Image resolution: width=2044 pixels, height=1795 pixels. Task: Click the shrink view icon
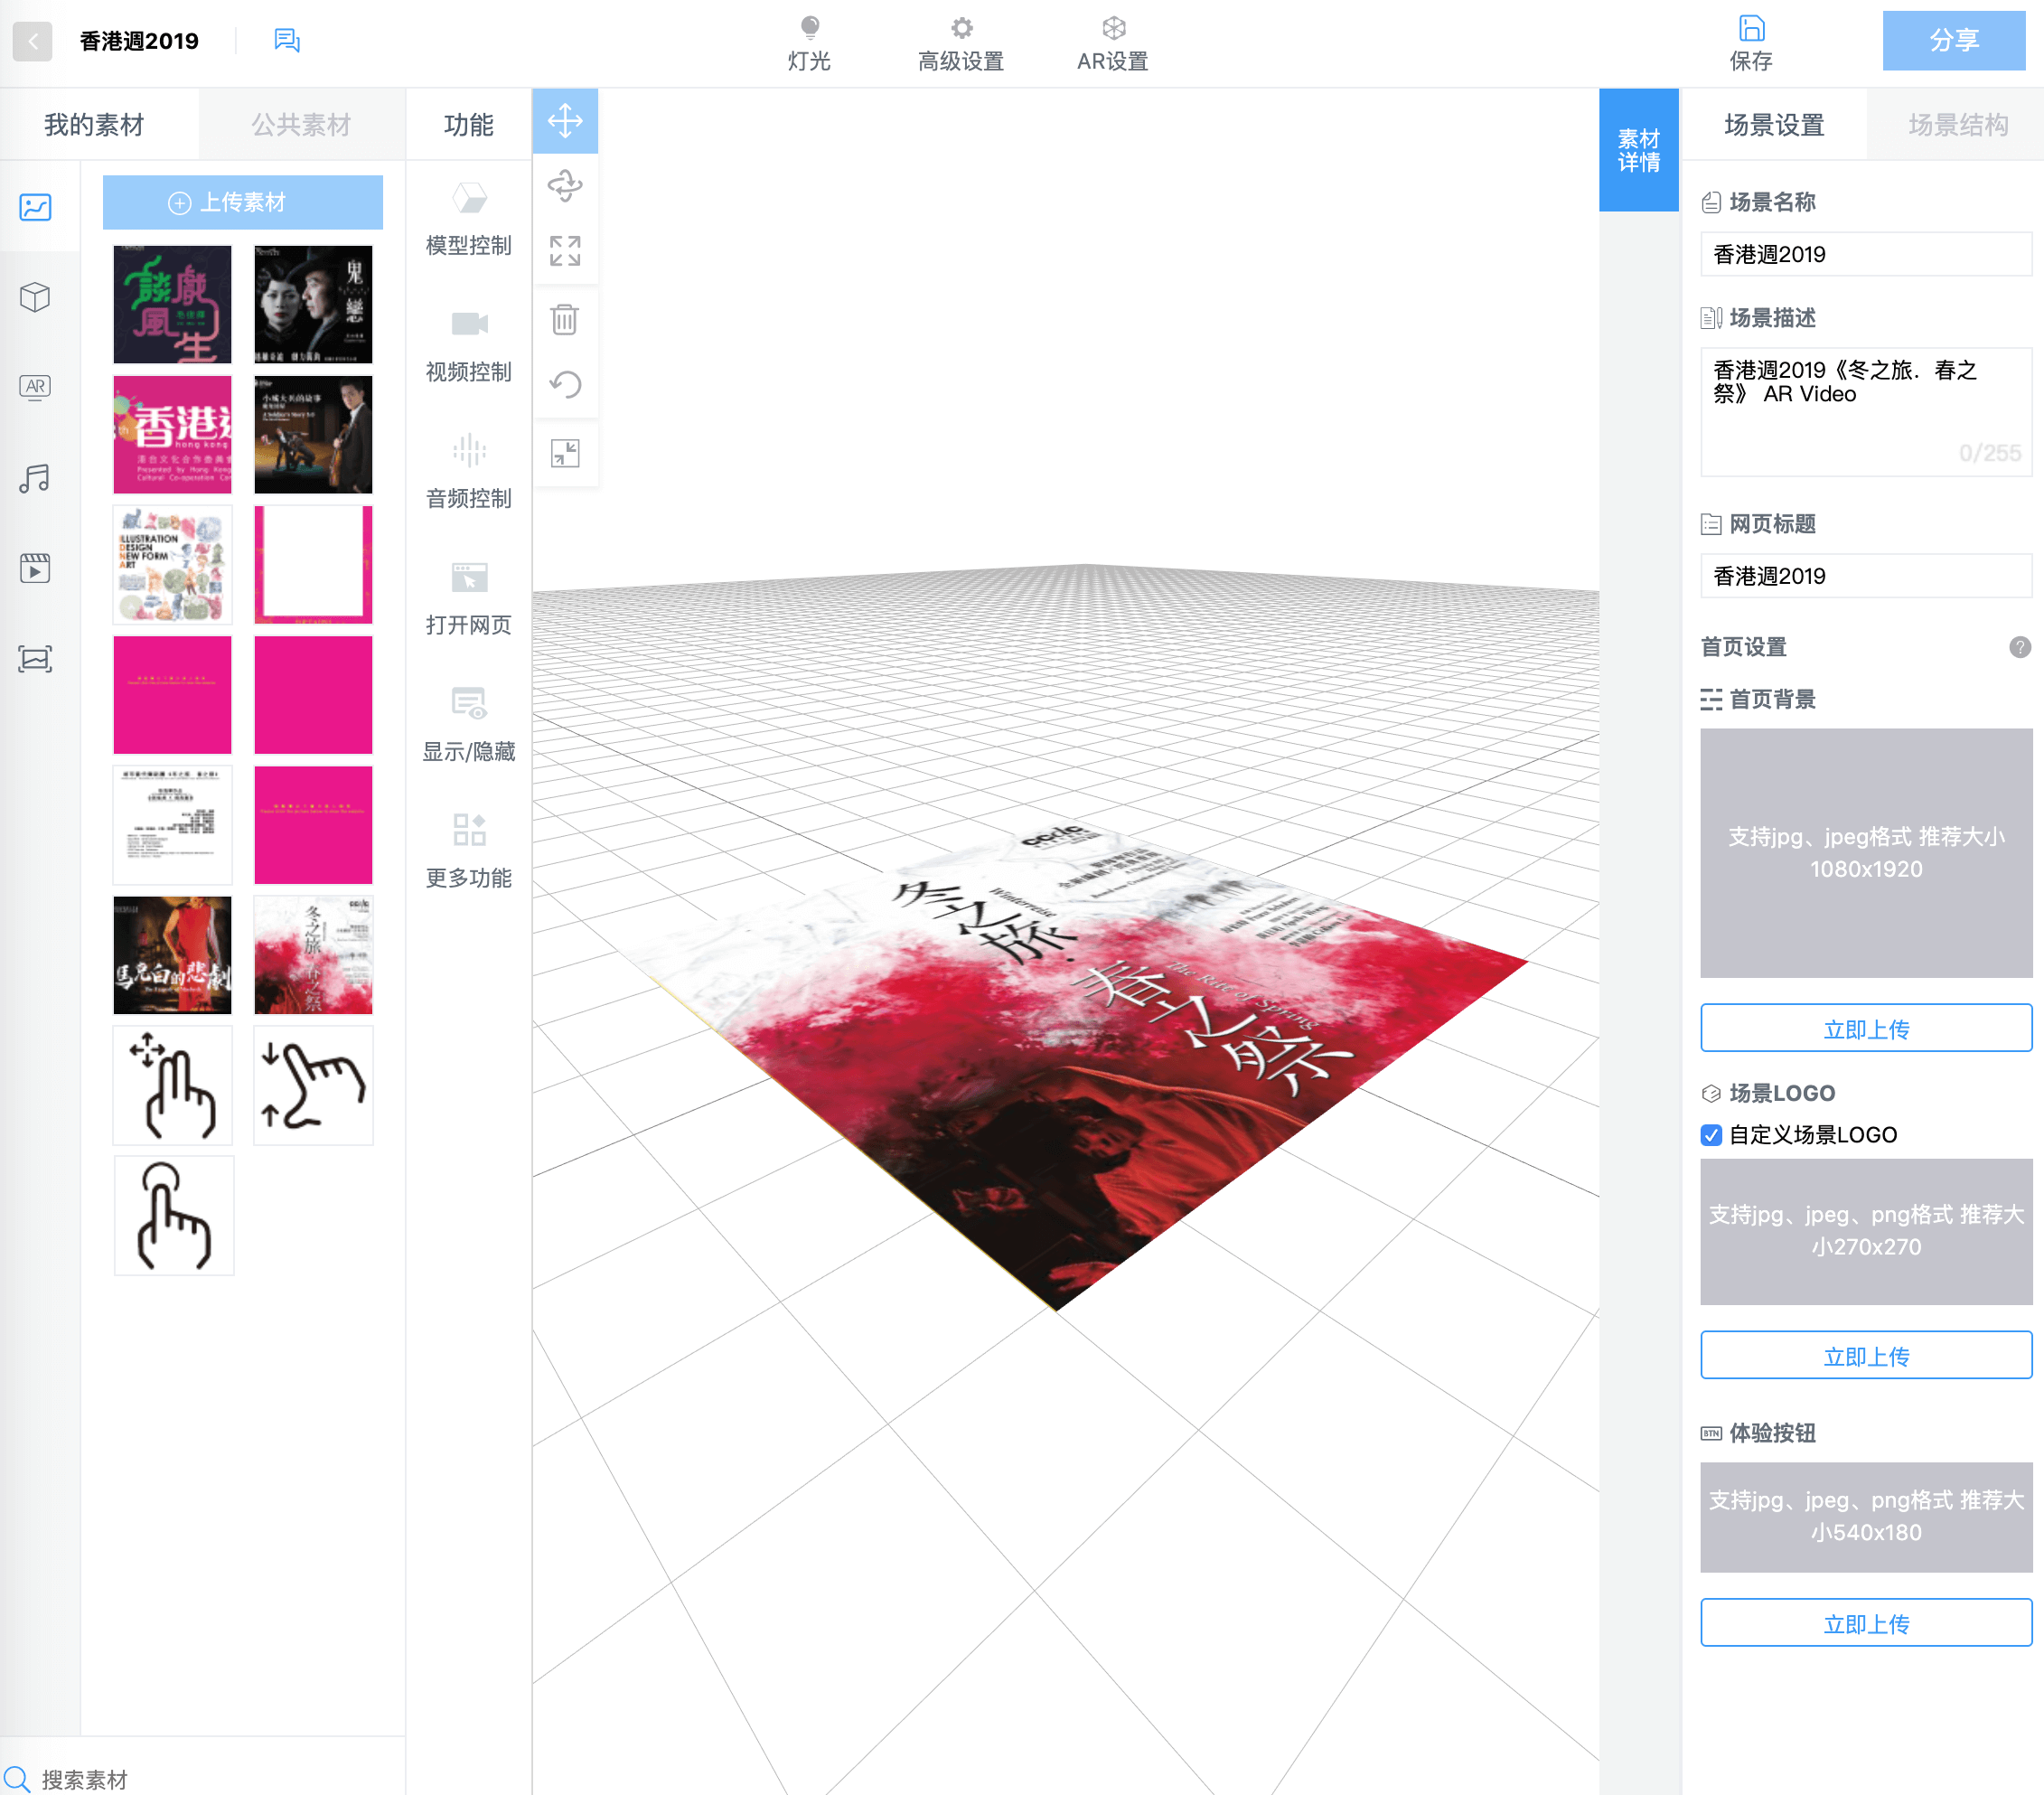[x=565, y=454]
